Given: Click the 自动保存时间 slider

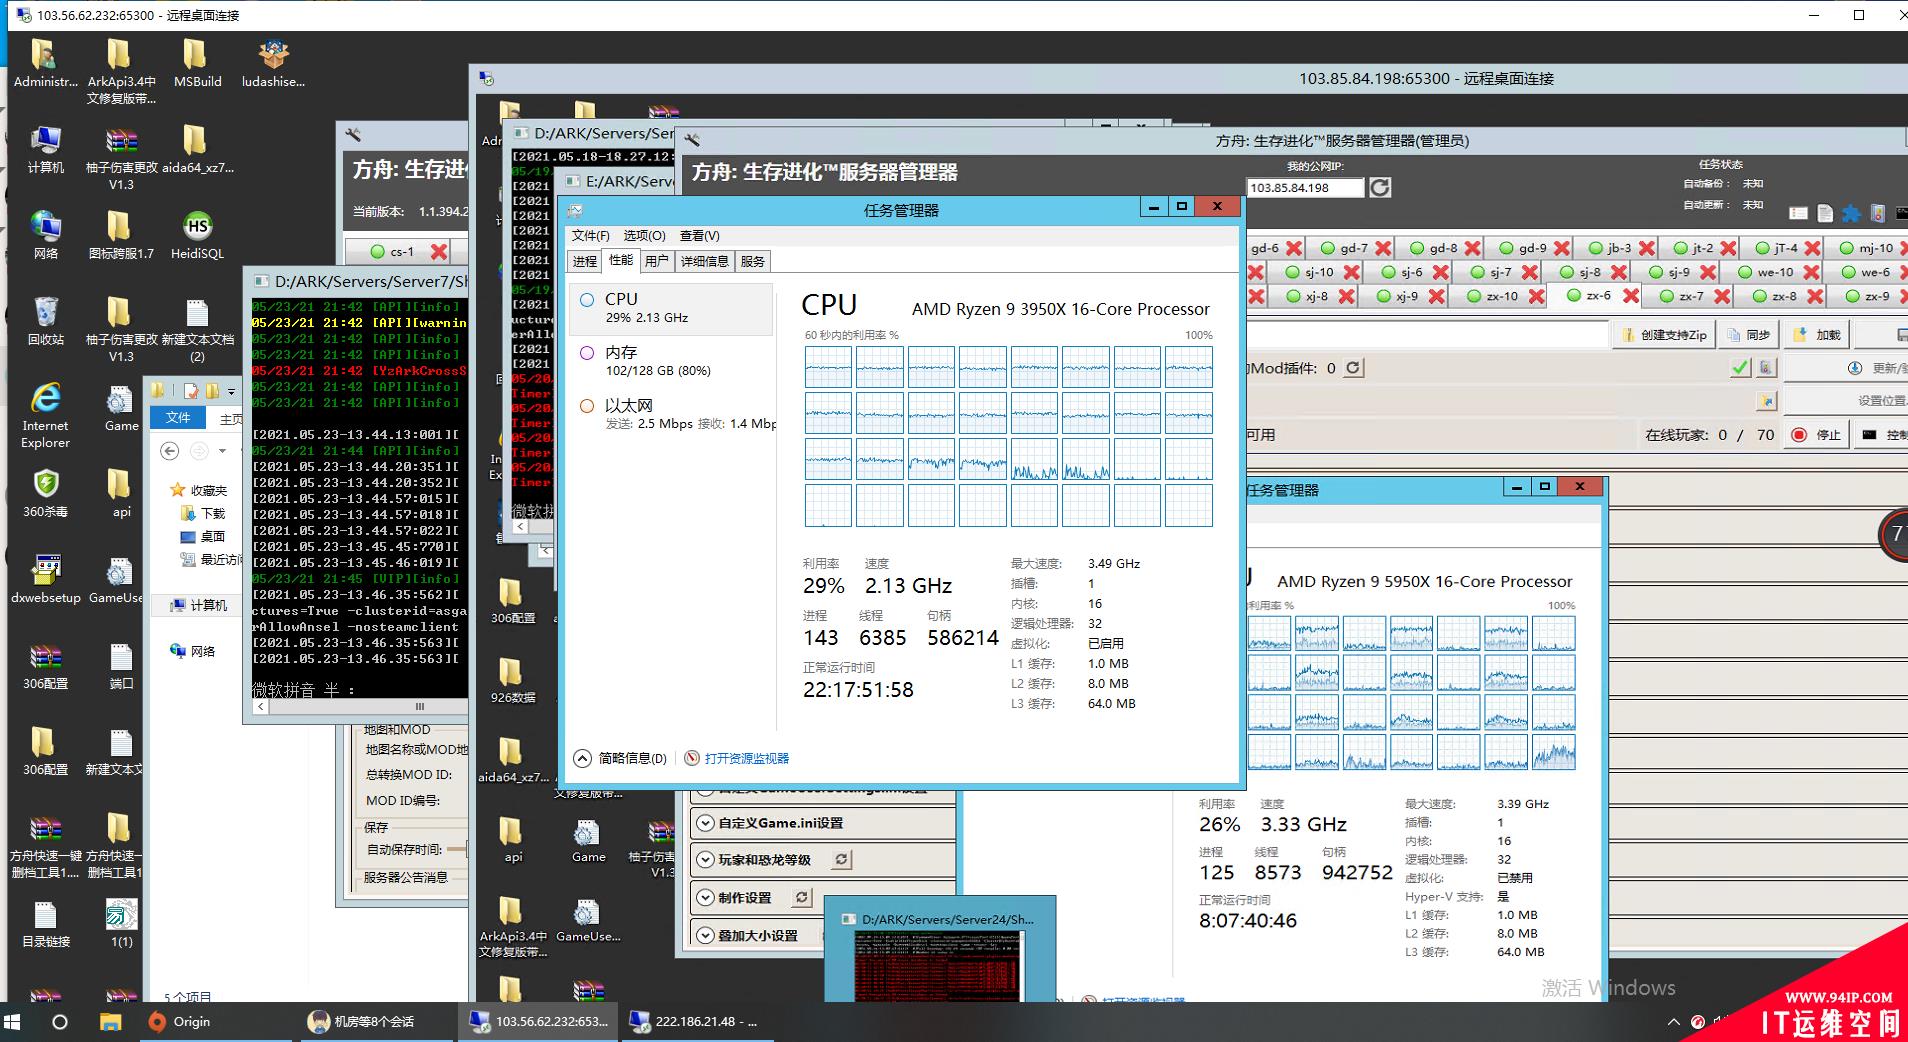Looking at the screenshot, I should [458, 849].
